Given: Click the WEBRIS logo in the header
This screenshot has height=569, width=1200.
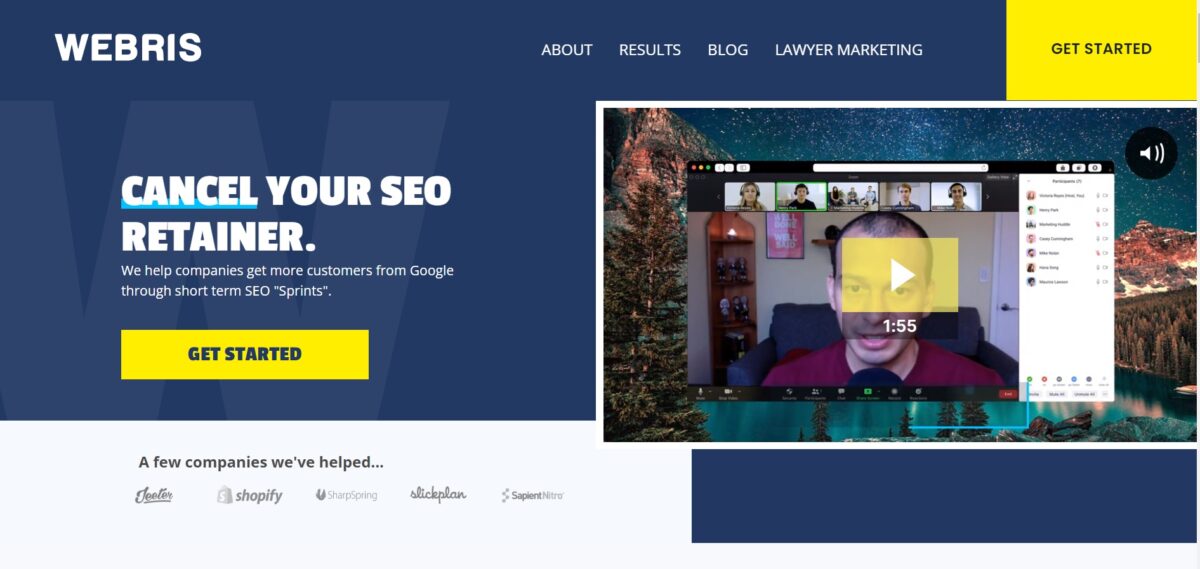Looking at the screenshot, I should point(128,48).
